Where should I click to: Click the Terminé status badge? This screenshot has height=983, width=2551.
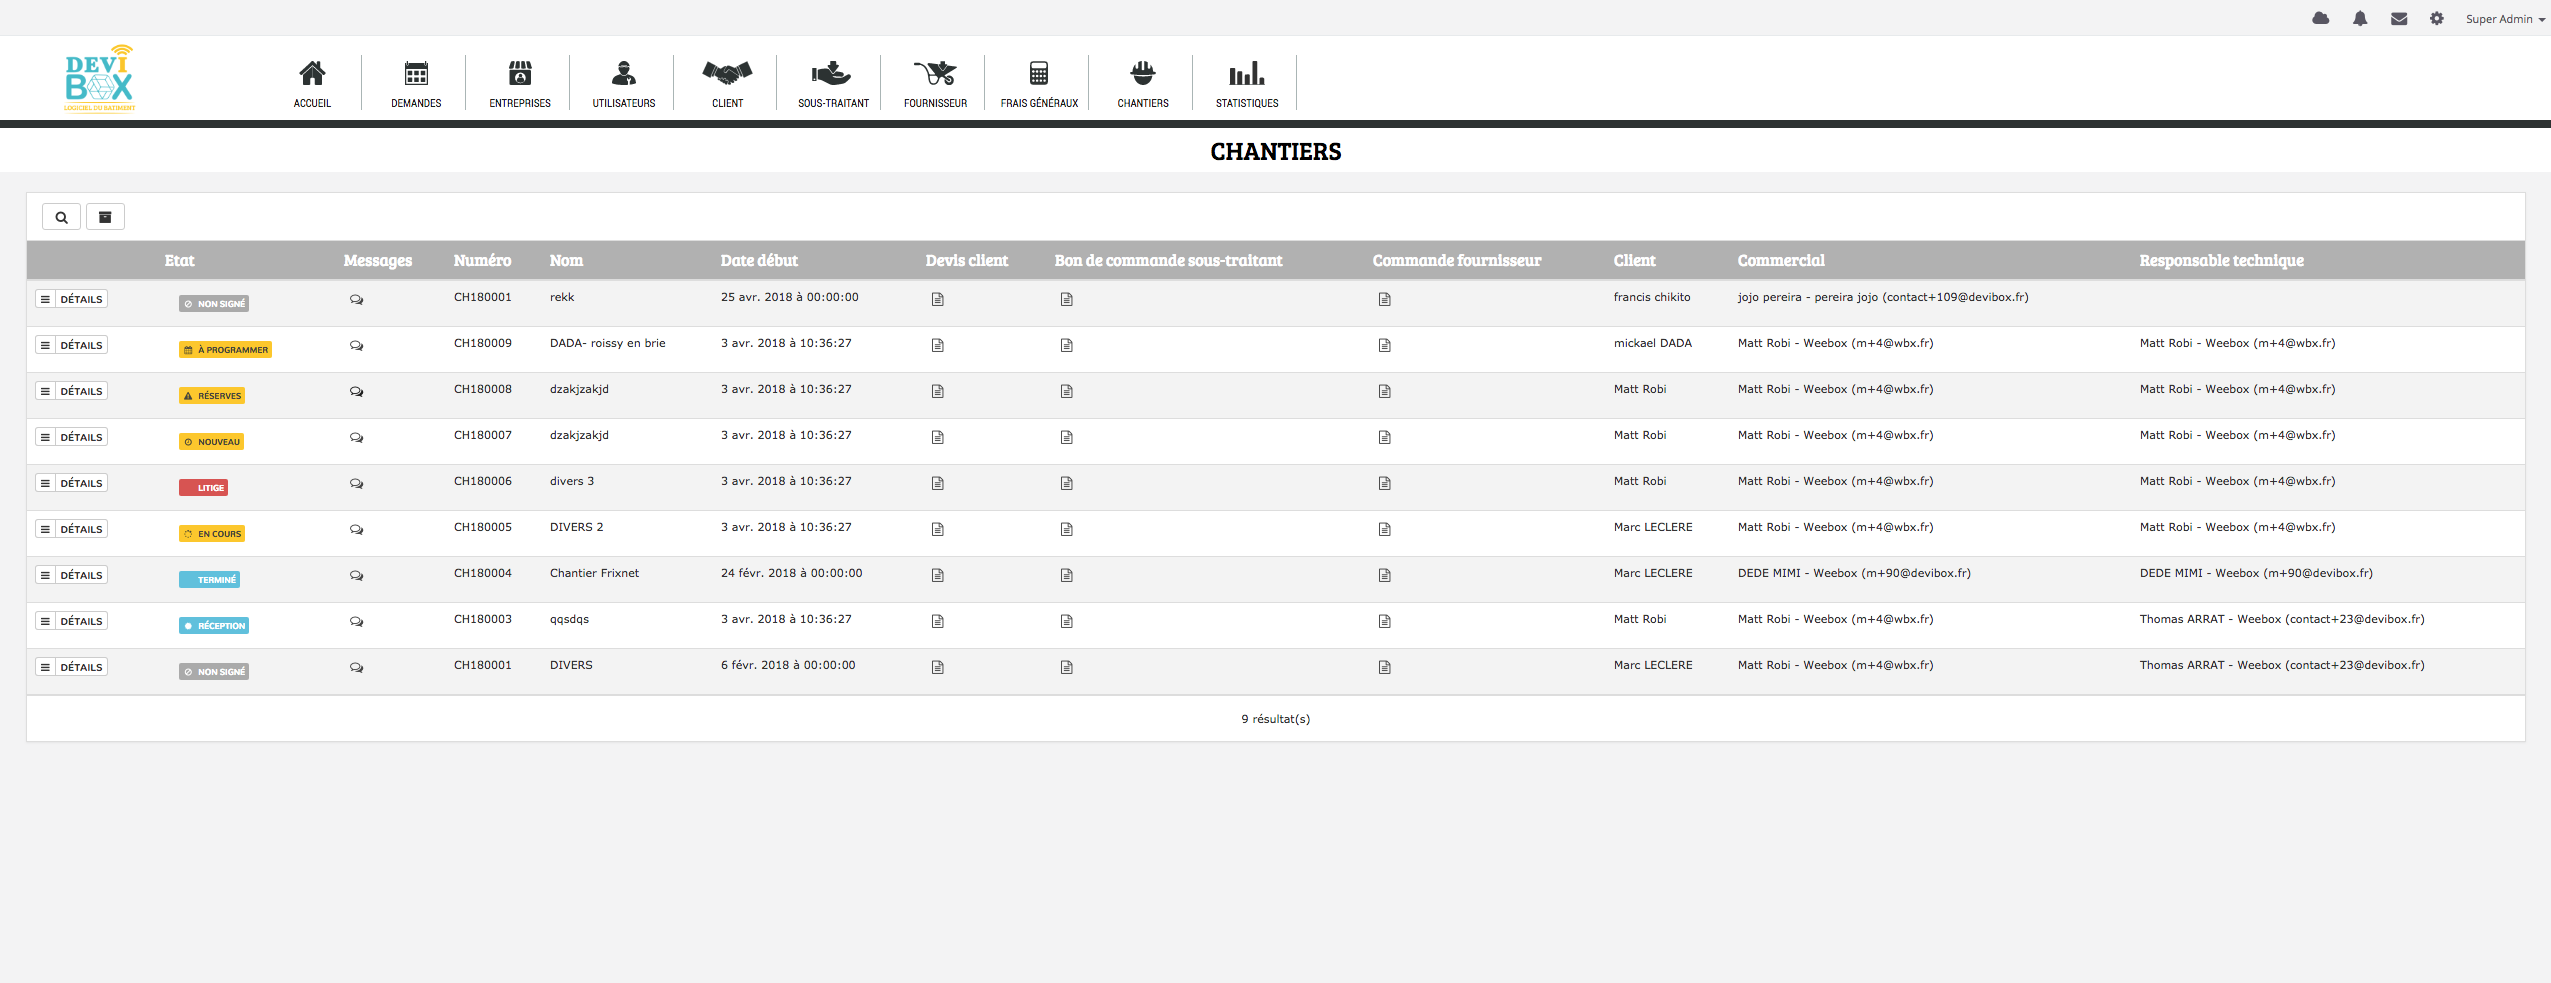(209, 580)
